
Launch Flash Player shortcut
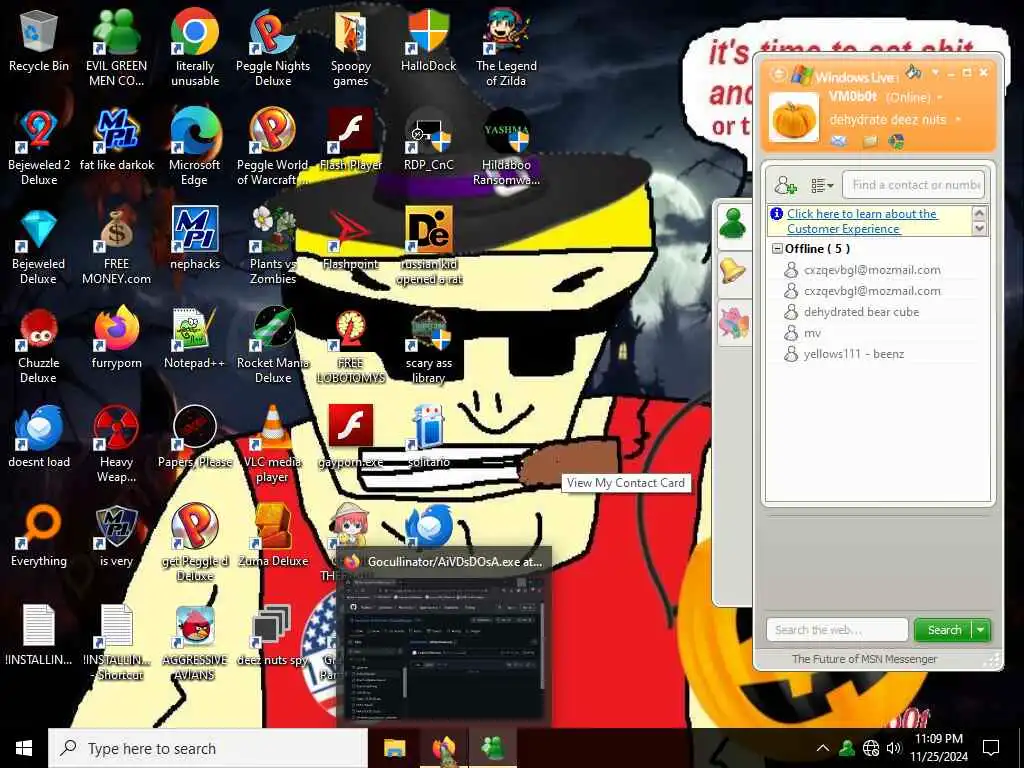(x=351, y=140)
